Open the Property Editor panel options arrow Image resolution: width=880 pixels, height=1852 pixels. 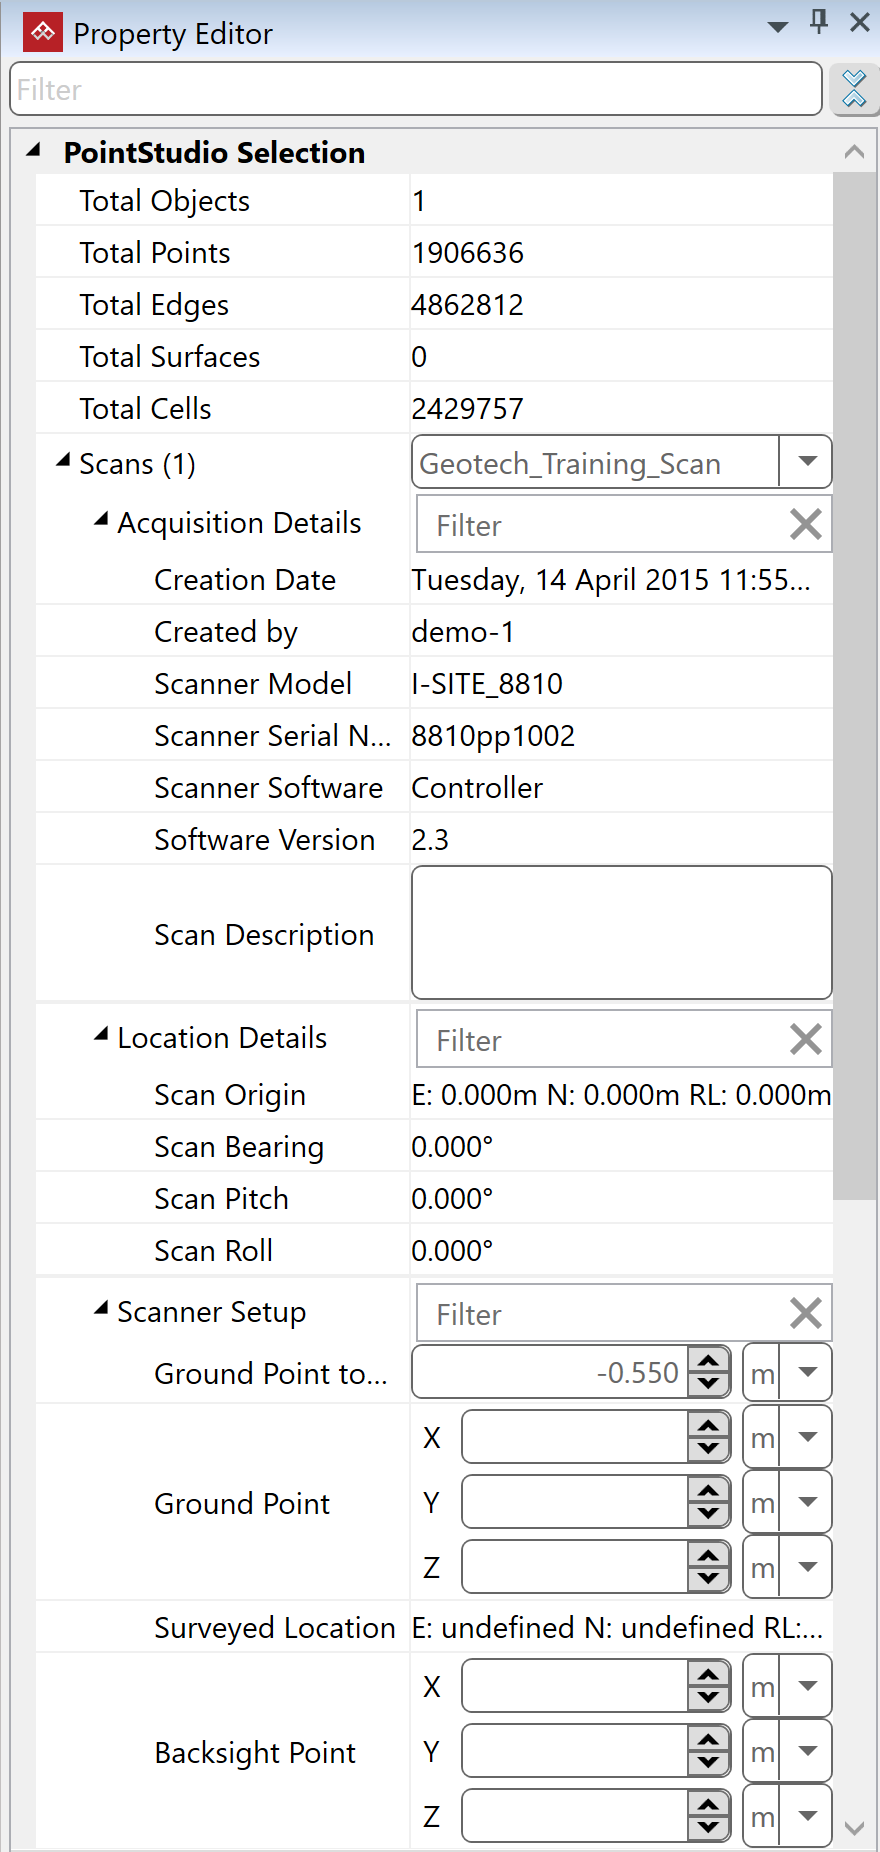click(x=777, y=27)
